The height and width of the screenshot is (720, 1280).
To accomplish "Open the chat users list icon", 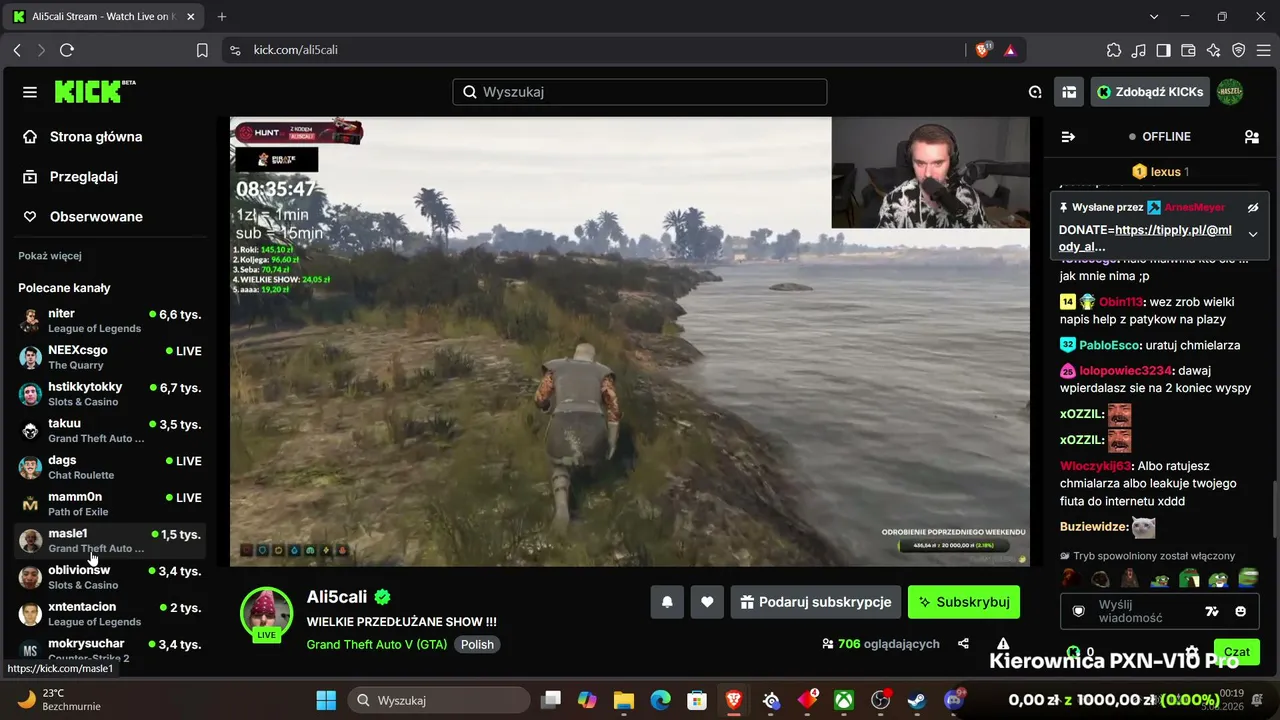I will [1251, 137].
